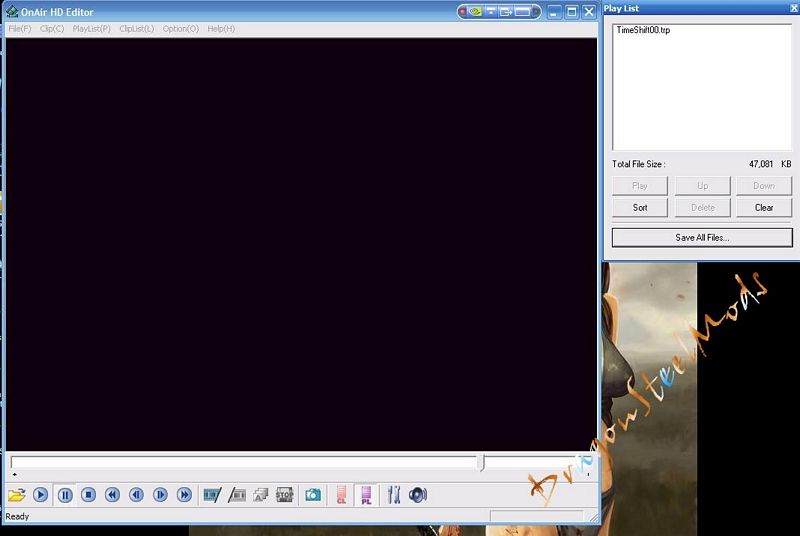Image resolution: width=800 pixels, height=536 pixels.
Task: Click the seek bar slider thumb
Action: pyautogui.click(x=481, y=463)
